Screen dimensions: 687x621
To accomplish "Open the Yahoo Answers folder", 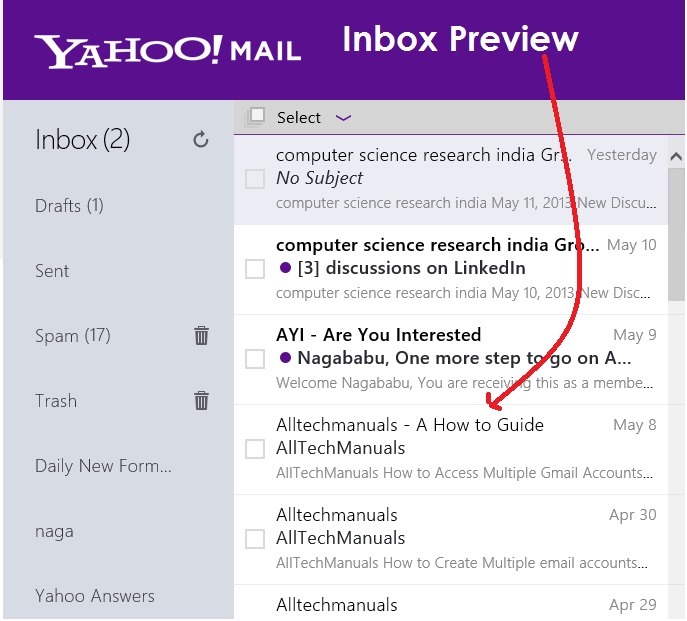I will (x=95, y=596).
